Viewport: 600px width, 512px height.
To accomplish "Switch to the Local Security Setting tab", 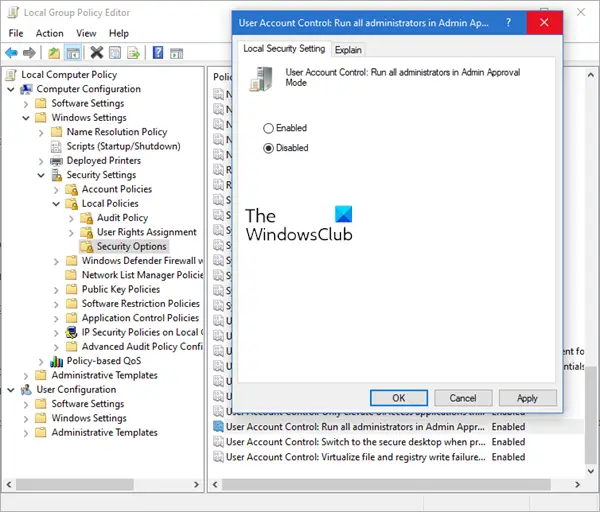I will click(284, 49).
